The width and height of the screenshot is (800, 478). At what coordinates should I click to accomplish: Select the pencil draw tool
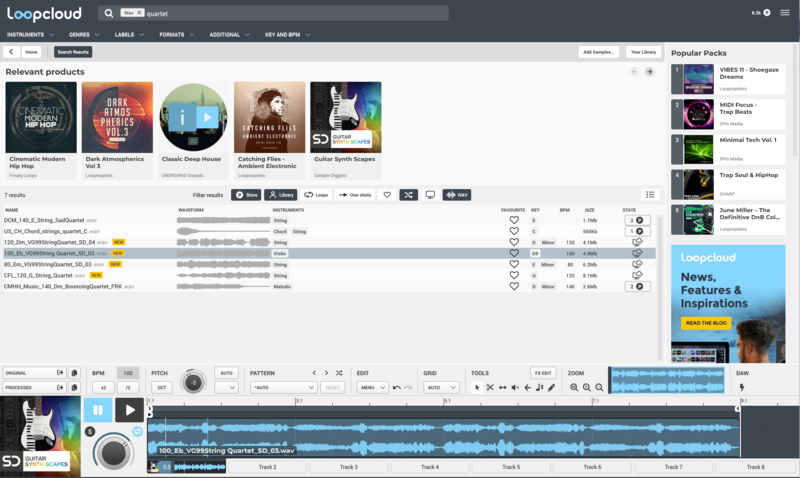(x=552, y=388)
